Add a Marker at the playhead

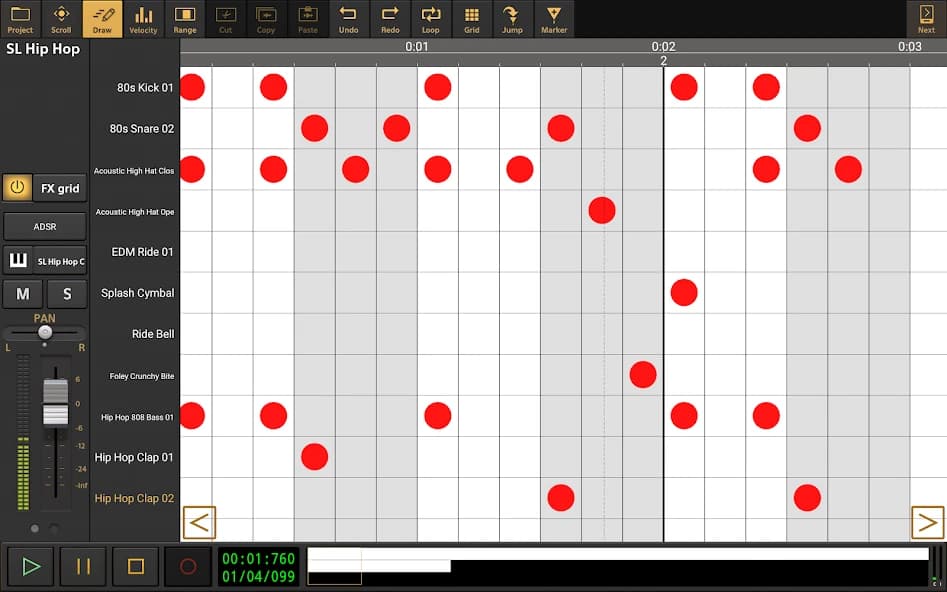[x=553, y=18]
